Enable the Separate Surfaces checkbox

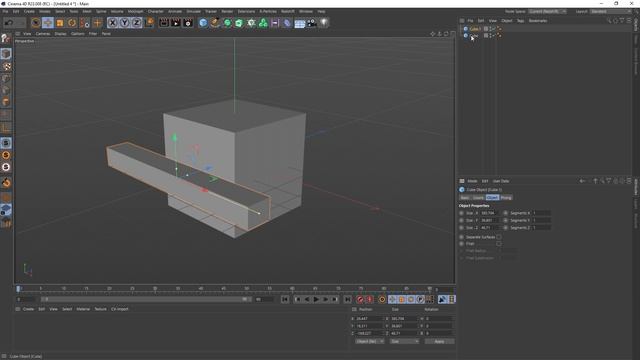pos(499,237)
